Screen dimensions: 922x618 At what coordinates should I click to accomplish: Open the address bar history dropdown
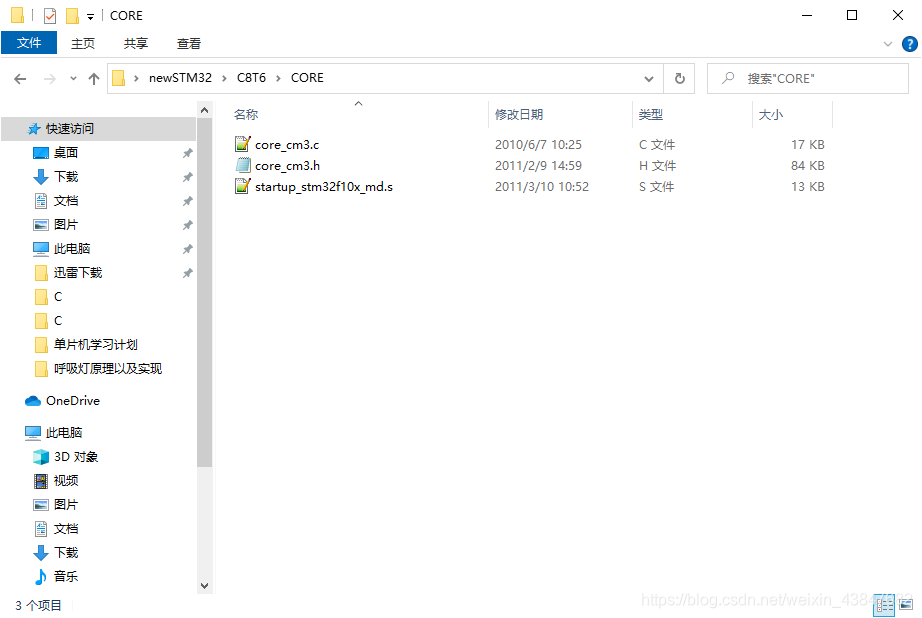[649, 79]
